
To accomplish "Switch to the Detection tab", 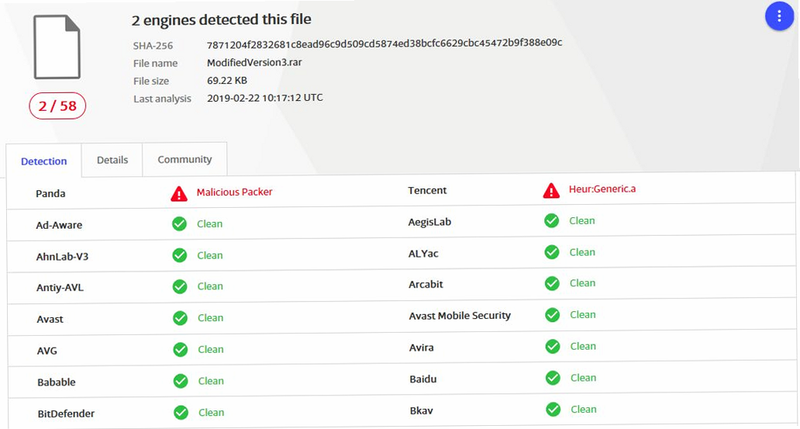I will 44,161.
